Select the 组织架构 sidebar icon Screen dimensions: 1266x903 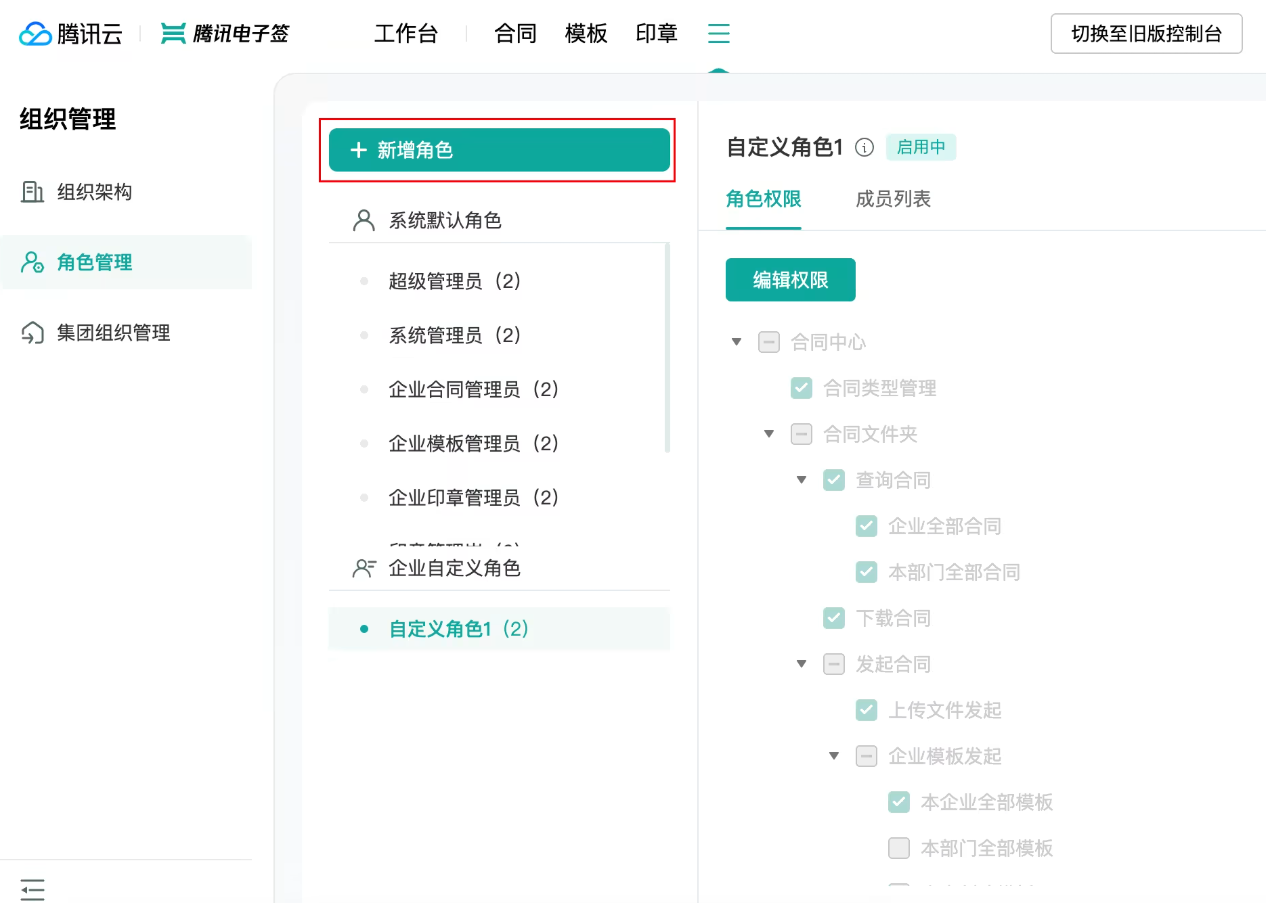[x=31, y=191]
